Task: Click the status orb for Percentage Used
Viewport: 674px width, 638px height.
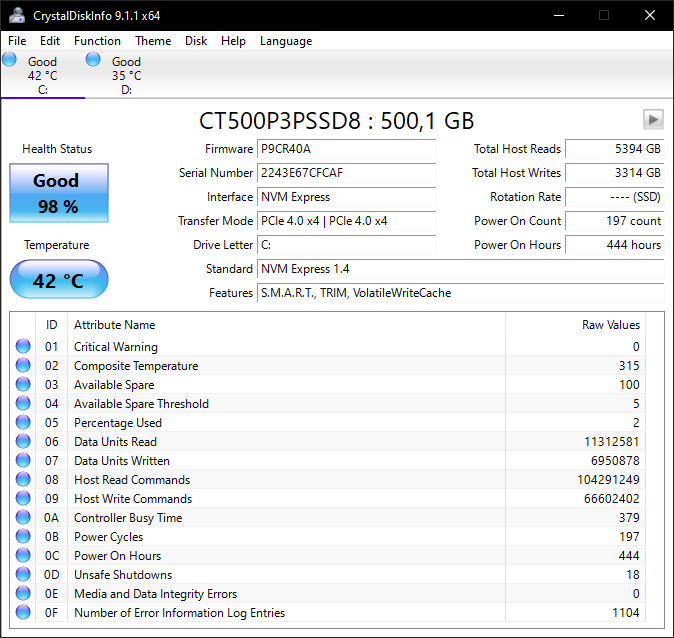Action: 23,422
